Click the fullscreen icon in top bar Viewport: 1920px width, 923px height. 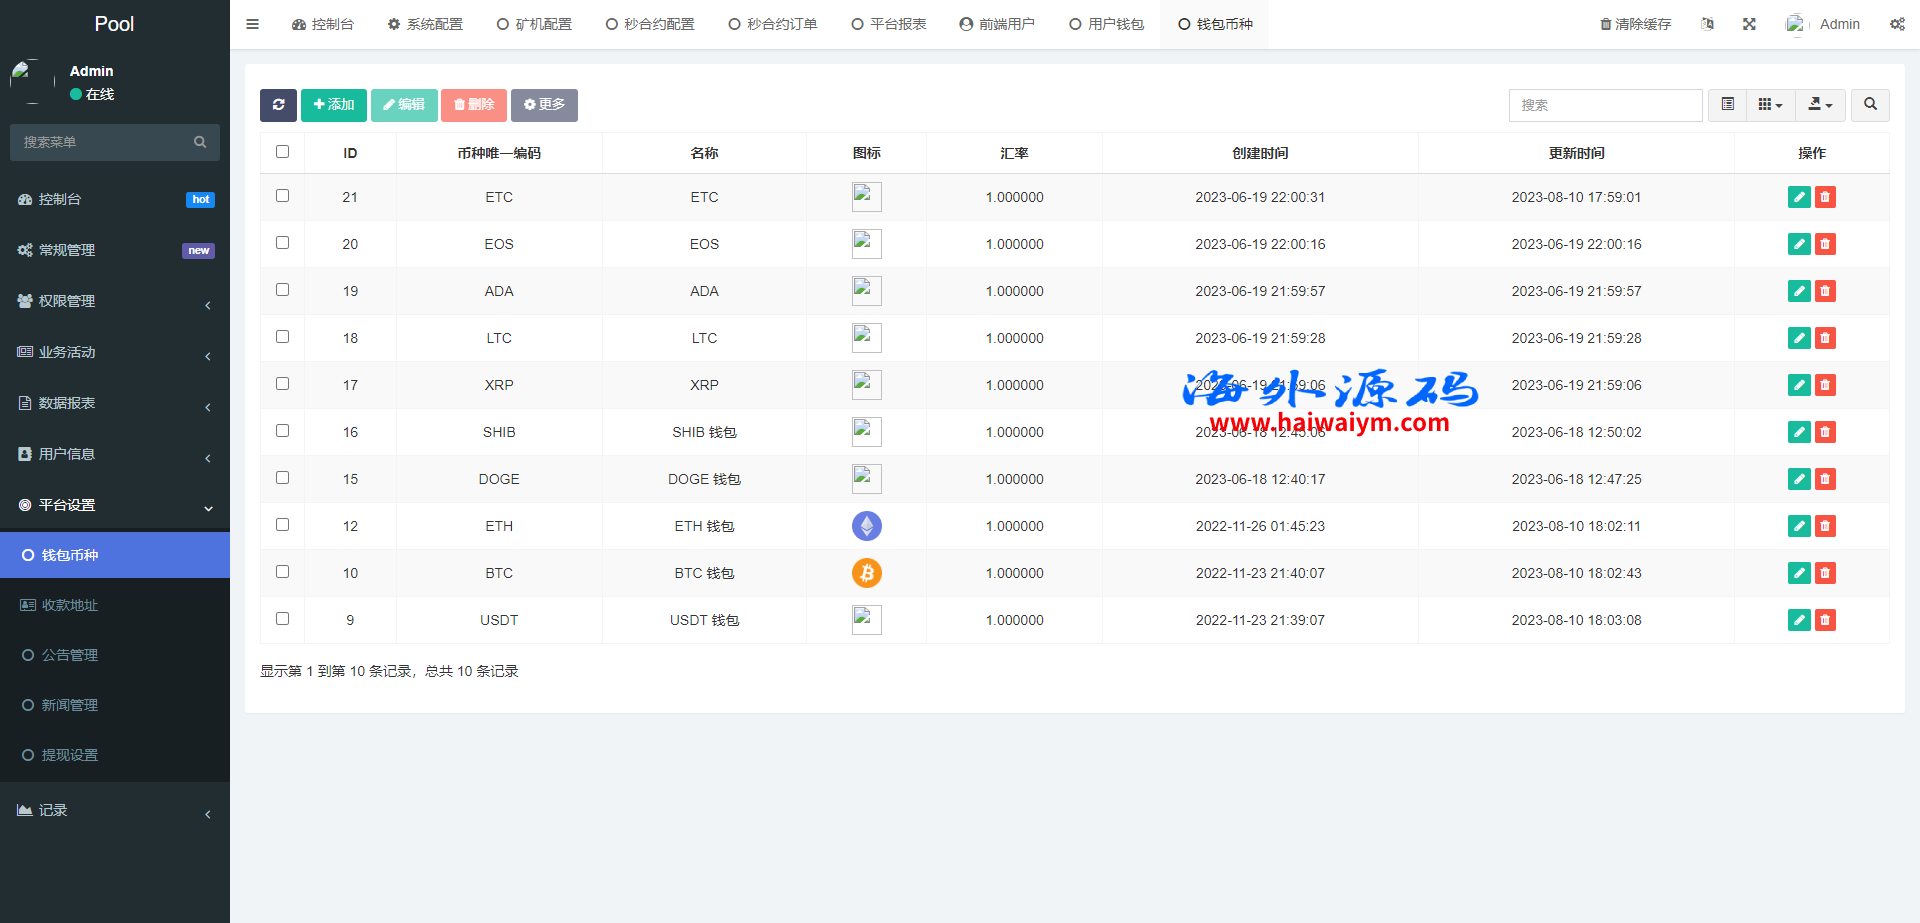pos(1749,24)
